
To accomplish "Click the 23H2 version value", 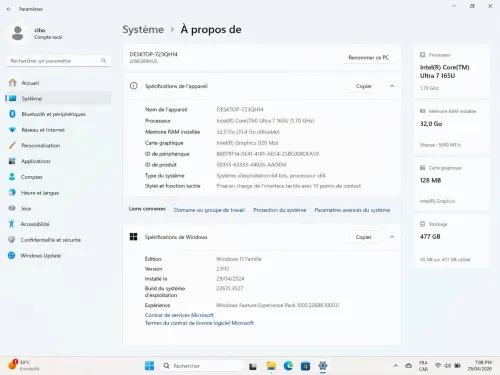I will pos(222,269).
